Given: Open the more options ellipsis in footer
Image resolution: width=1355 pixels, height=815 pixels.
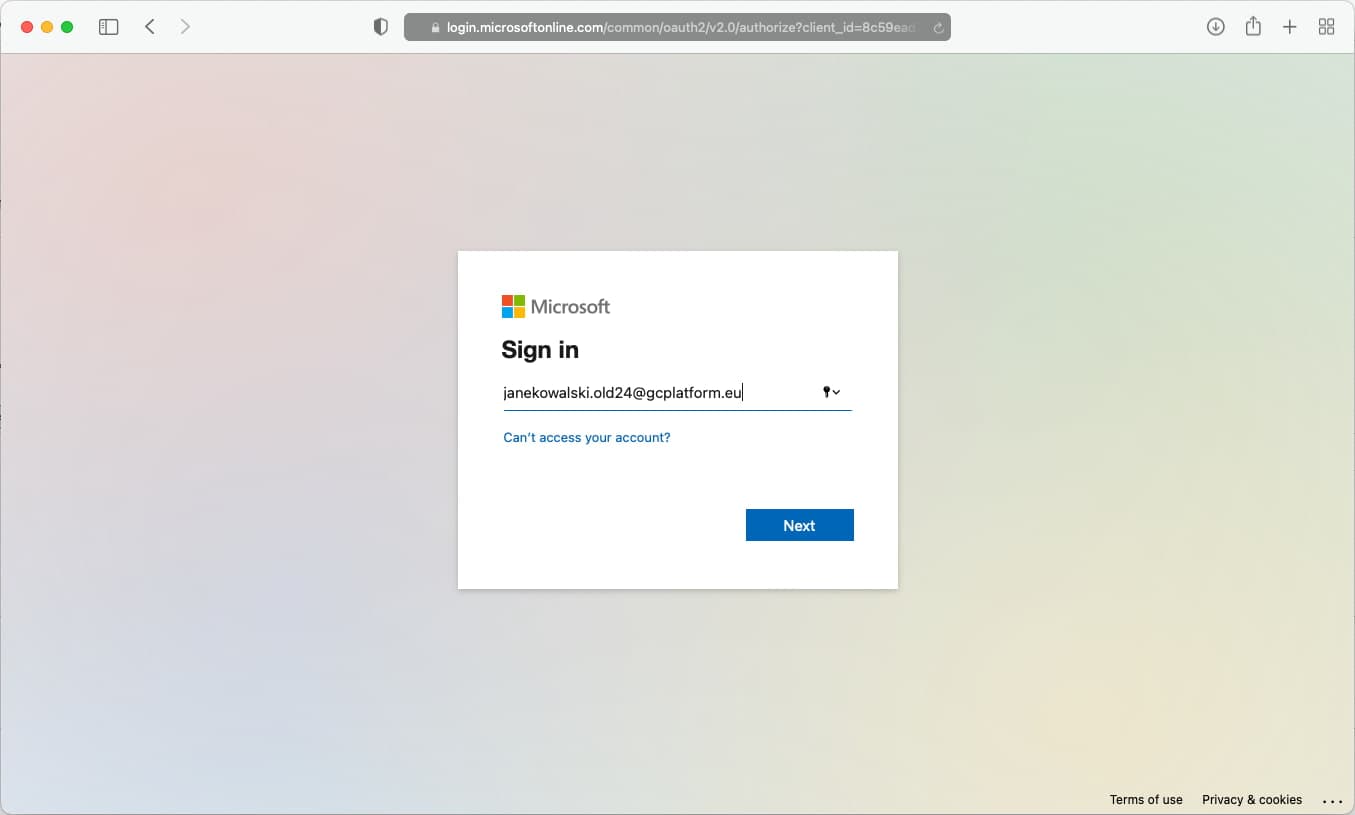Looking at the screenshot, I should [x=1332, y=801].
